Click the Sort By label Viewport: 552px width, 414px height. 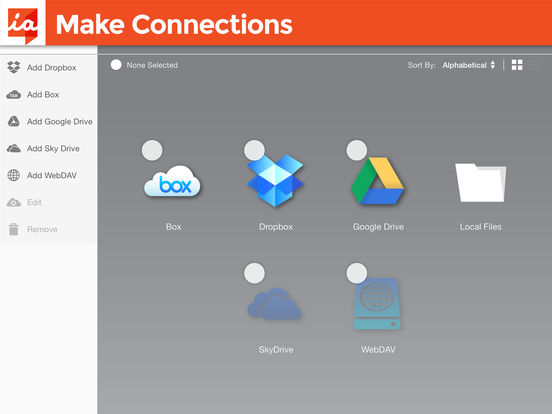[x=422, y=65]
